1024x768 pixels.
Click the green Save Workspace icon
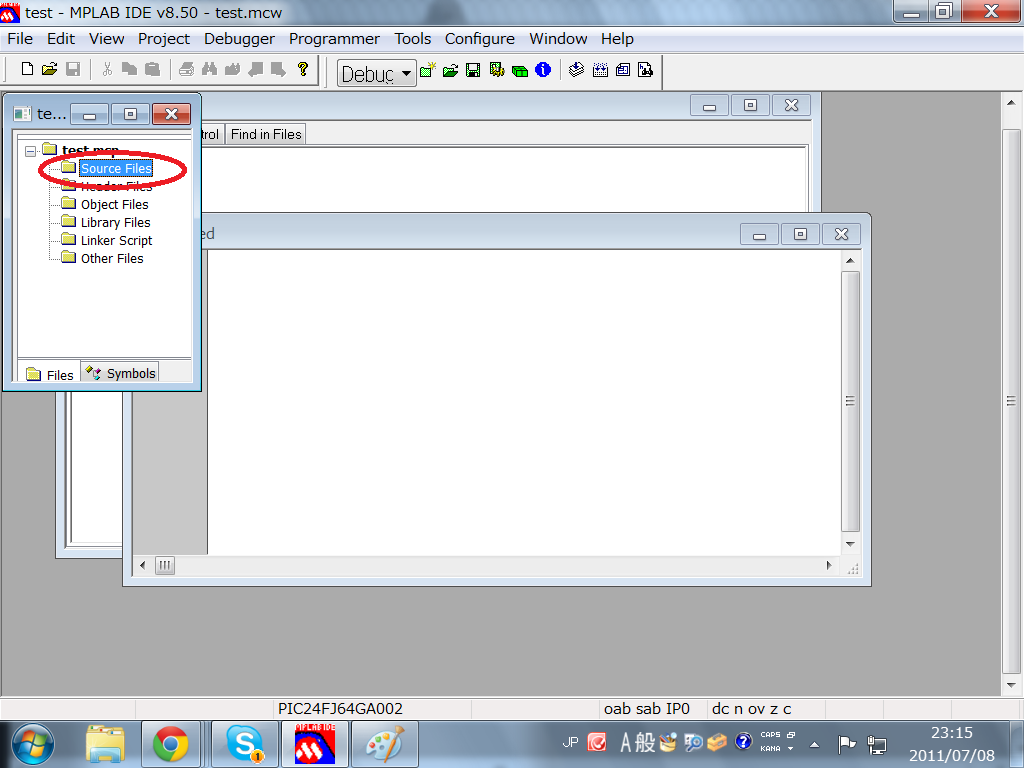point(473,70)
